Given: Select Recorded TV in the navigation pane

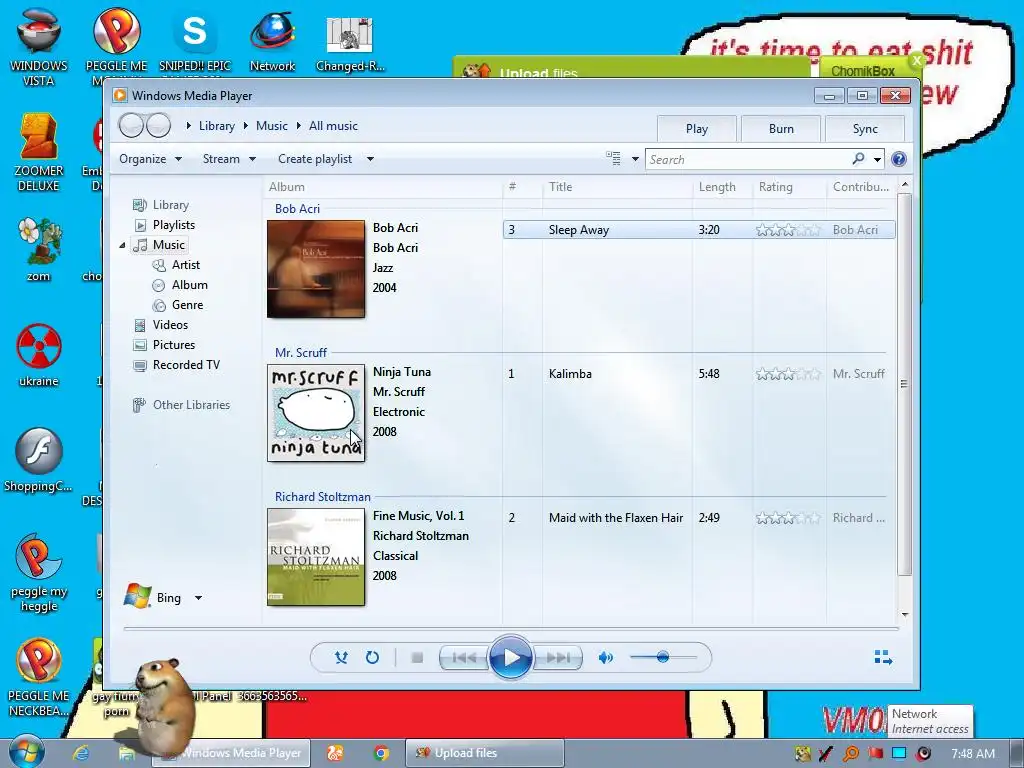Looking at the screenshot, I should pos(186,365).
